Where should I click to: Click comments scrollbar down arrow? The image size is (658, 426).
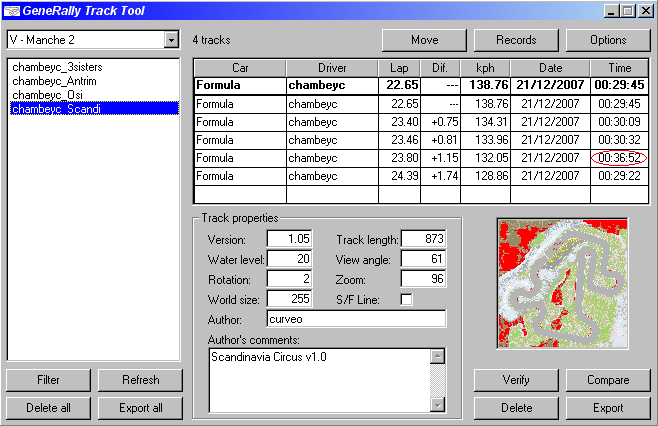437,405
